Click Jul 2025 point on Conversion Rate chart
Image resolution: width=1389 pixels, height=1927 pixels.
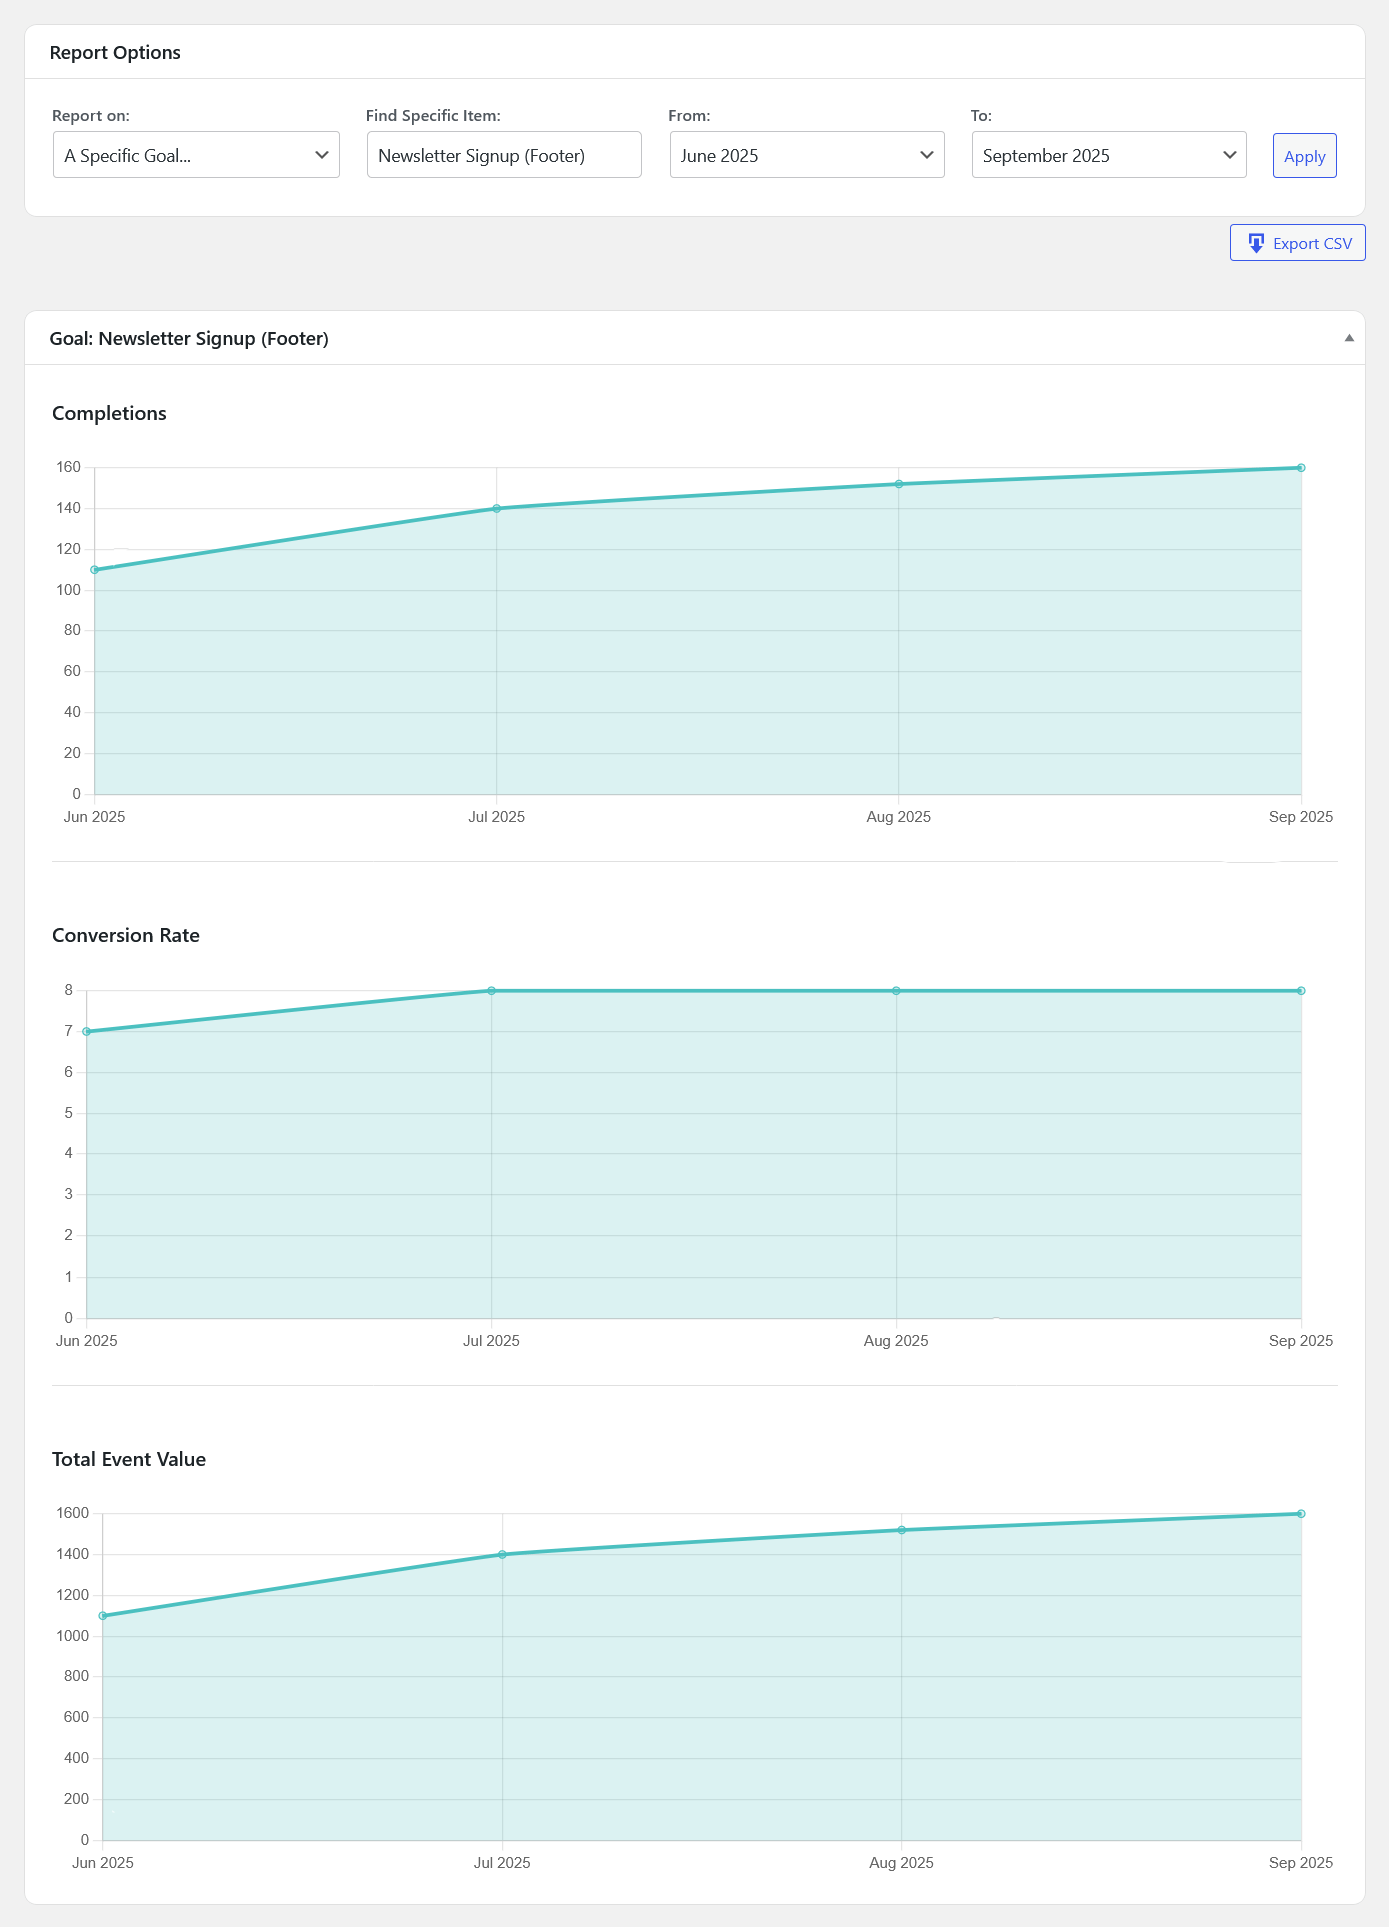point(491,990)
